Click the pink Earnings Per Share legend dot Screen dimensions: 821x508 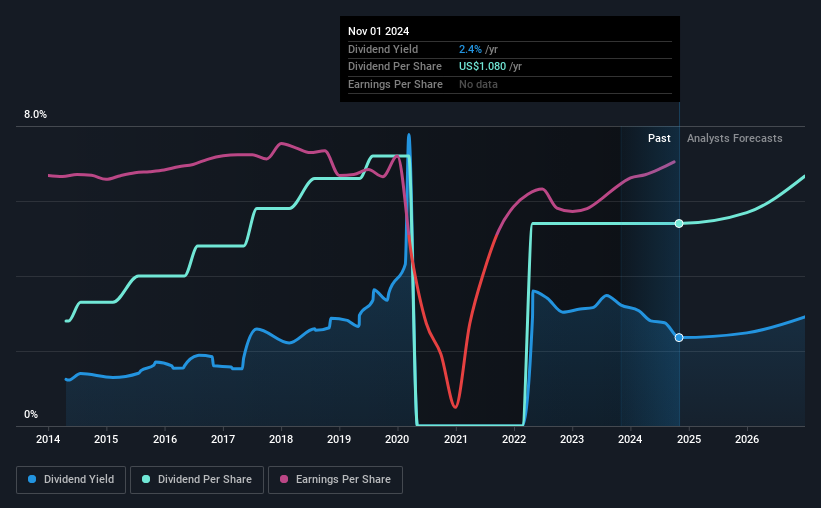[x=284, y=479]
